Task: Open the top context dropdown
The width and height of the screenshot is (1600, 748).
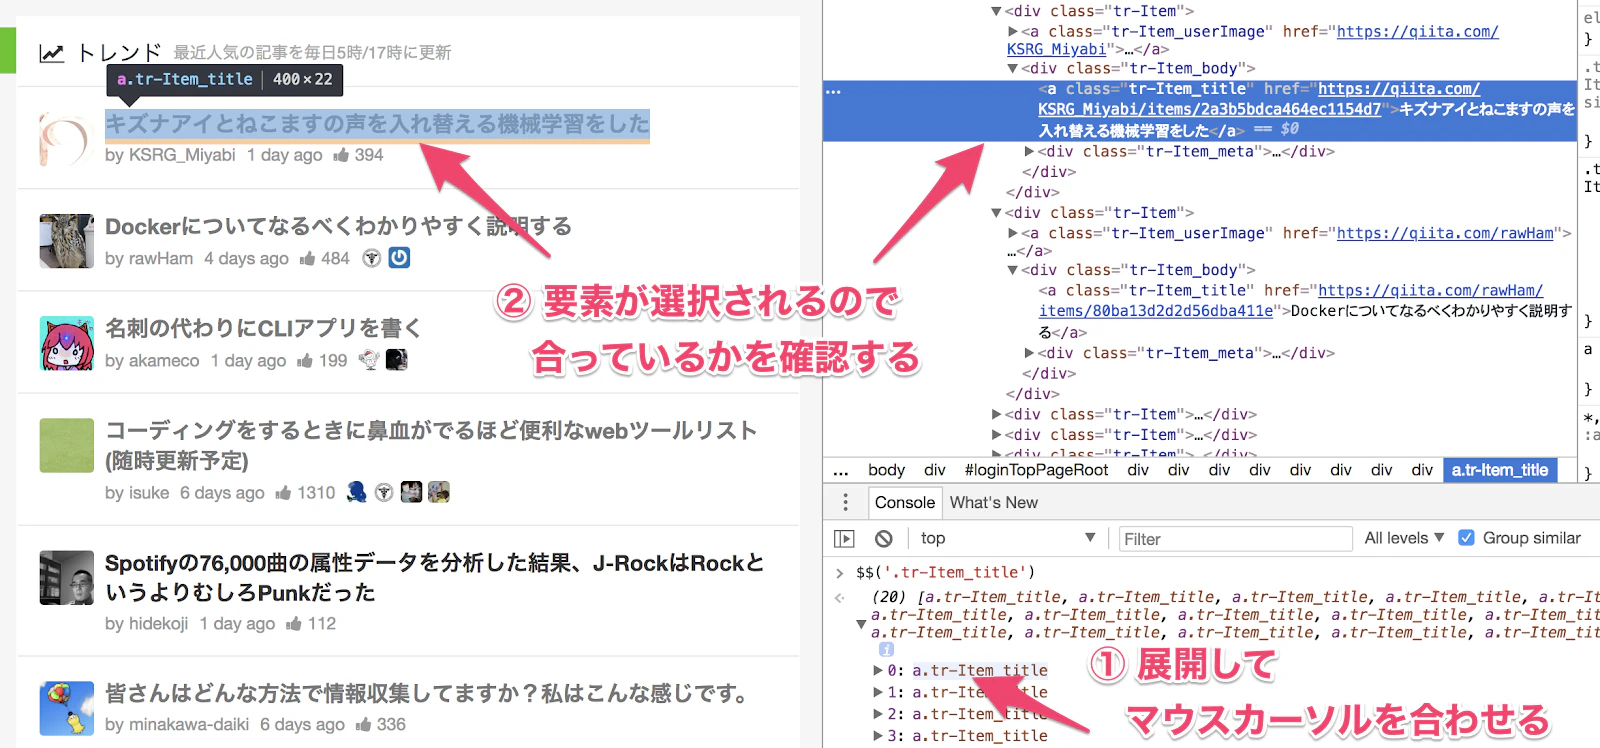Action: click(x=1007, y=538)
